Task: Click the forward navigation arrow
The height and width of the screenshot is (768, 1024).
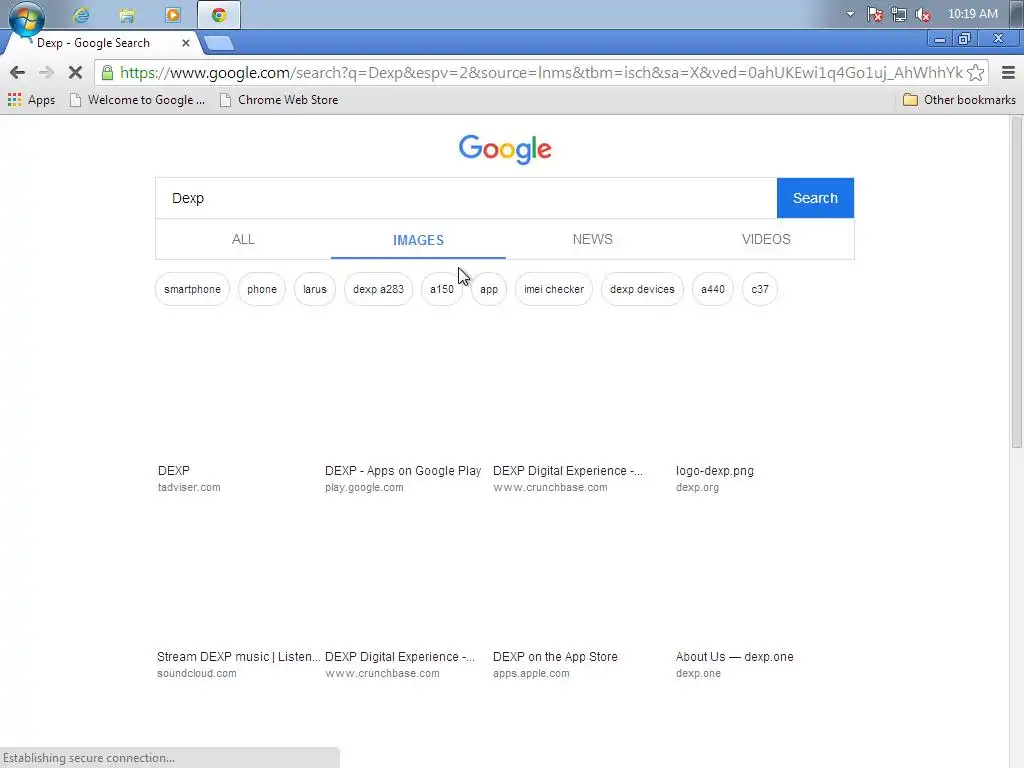Action: pos(46,72)
